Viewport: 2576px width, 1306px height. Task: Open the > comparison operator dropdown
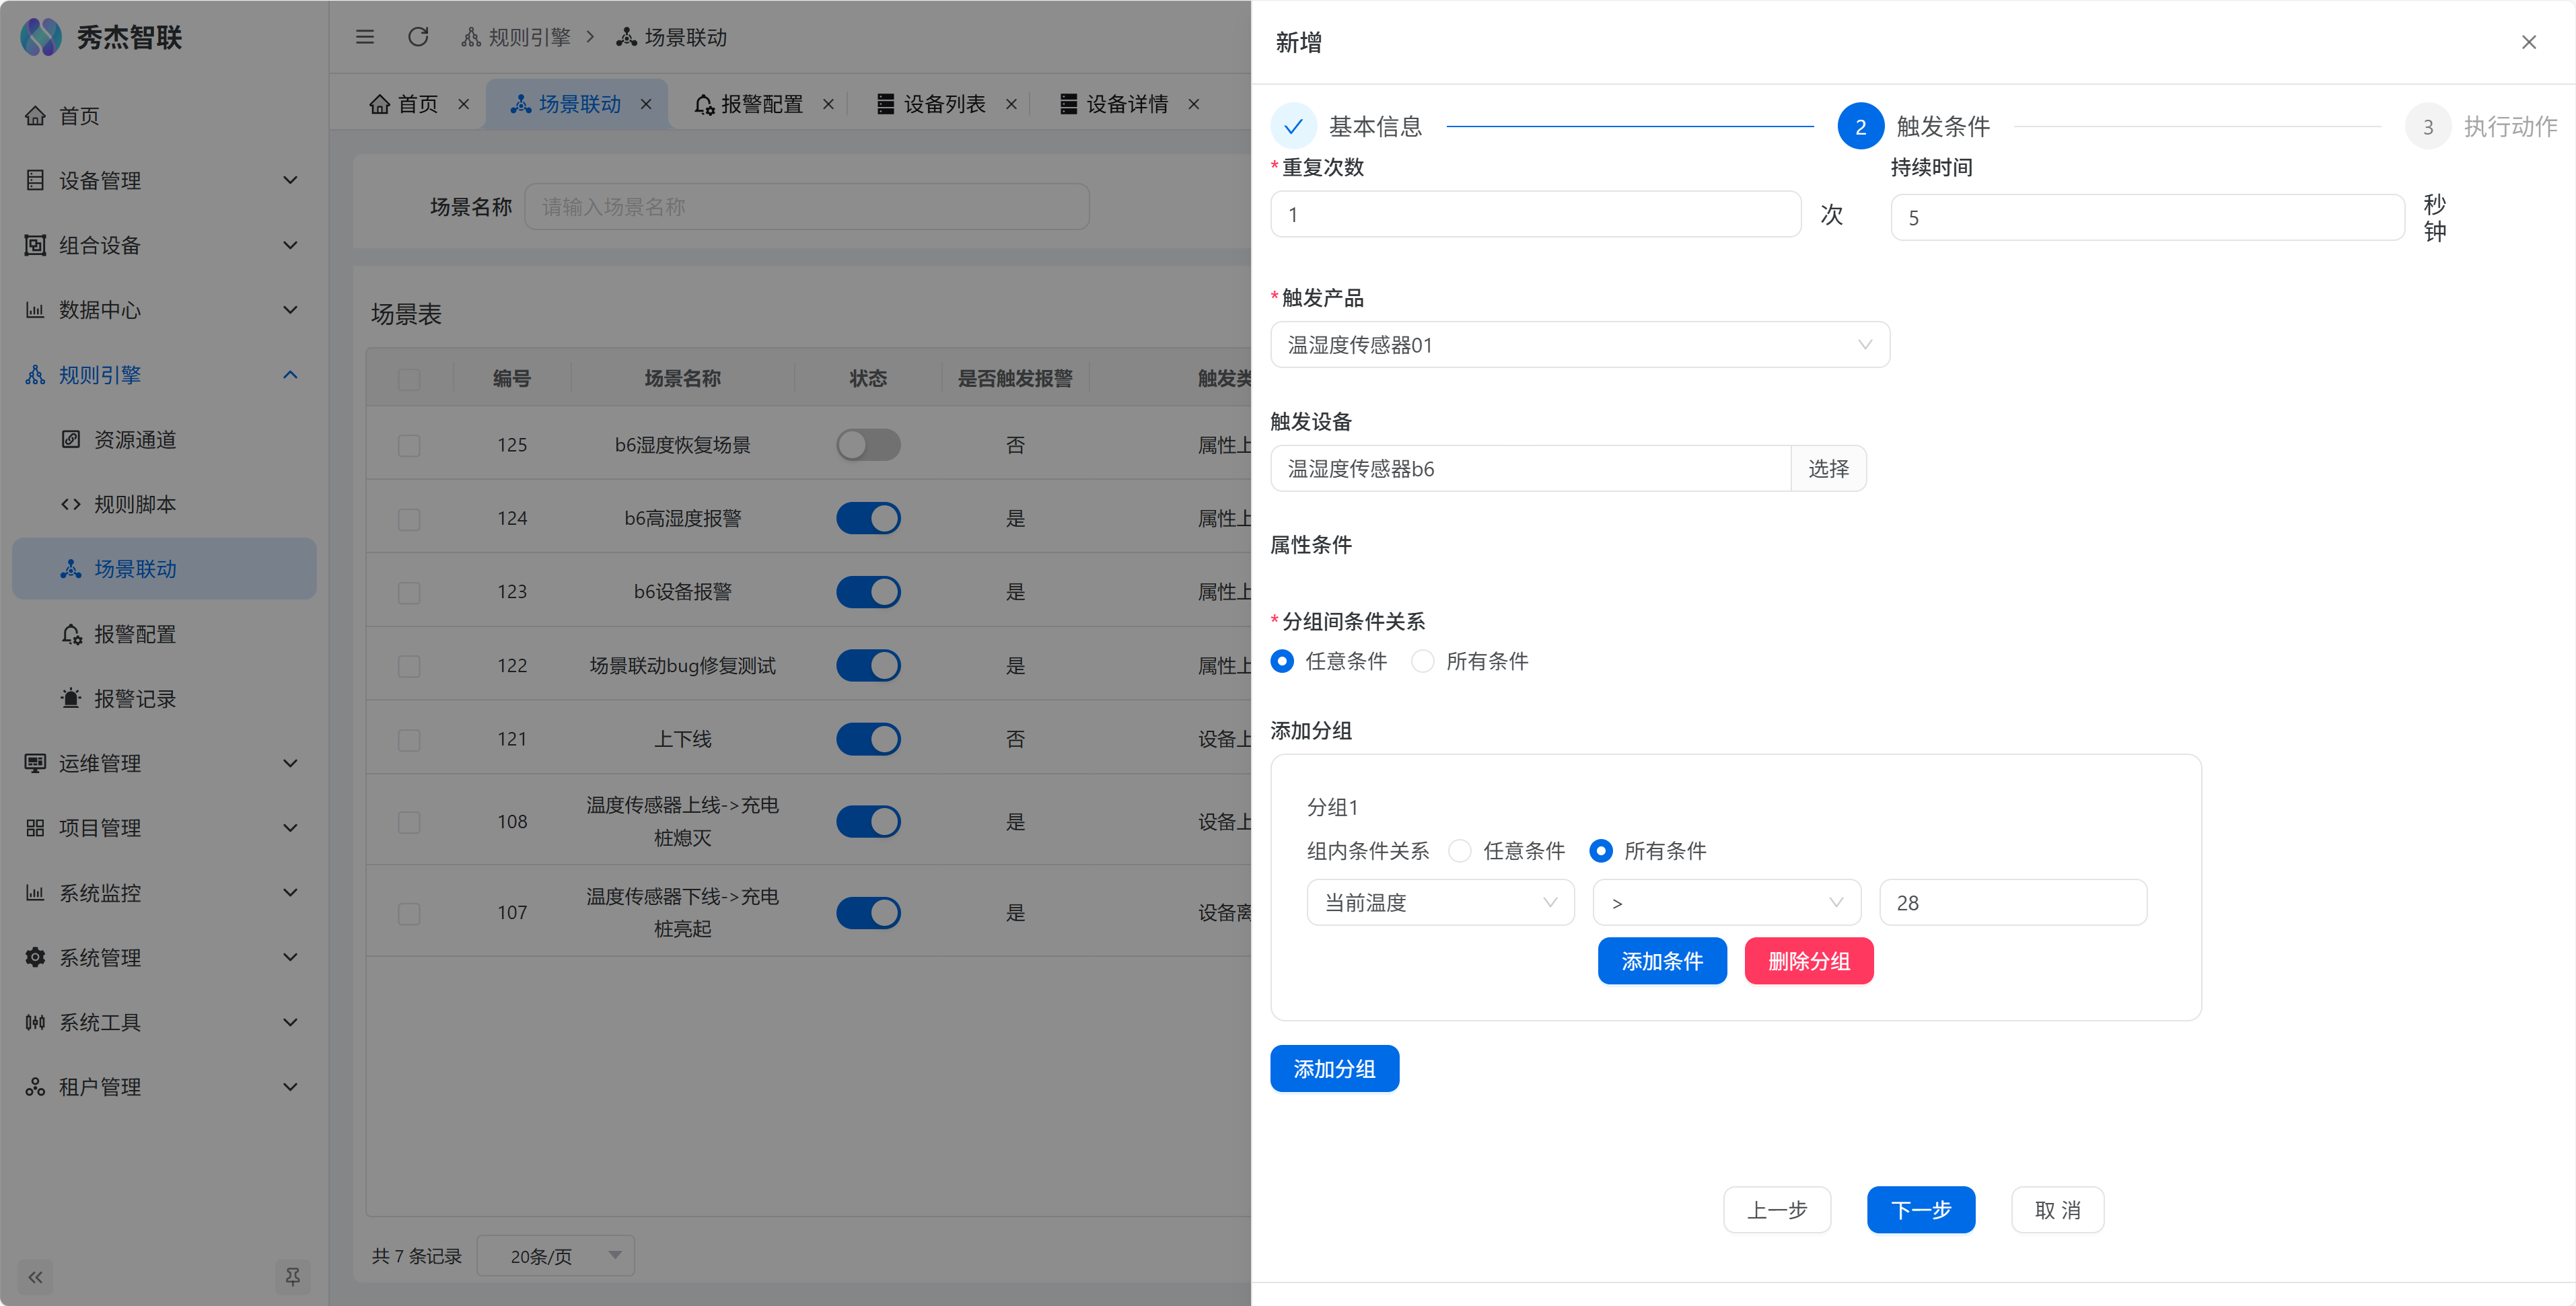point(1726,903)
